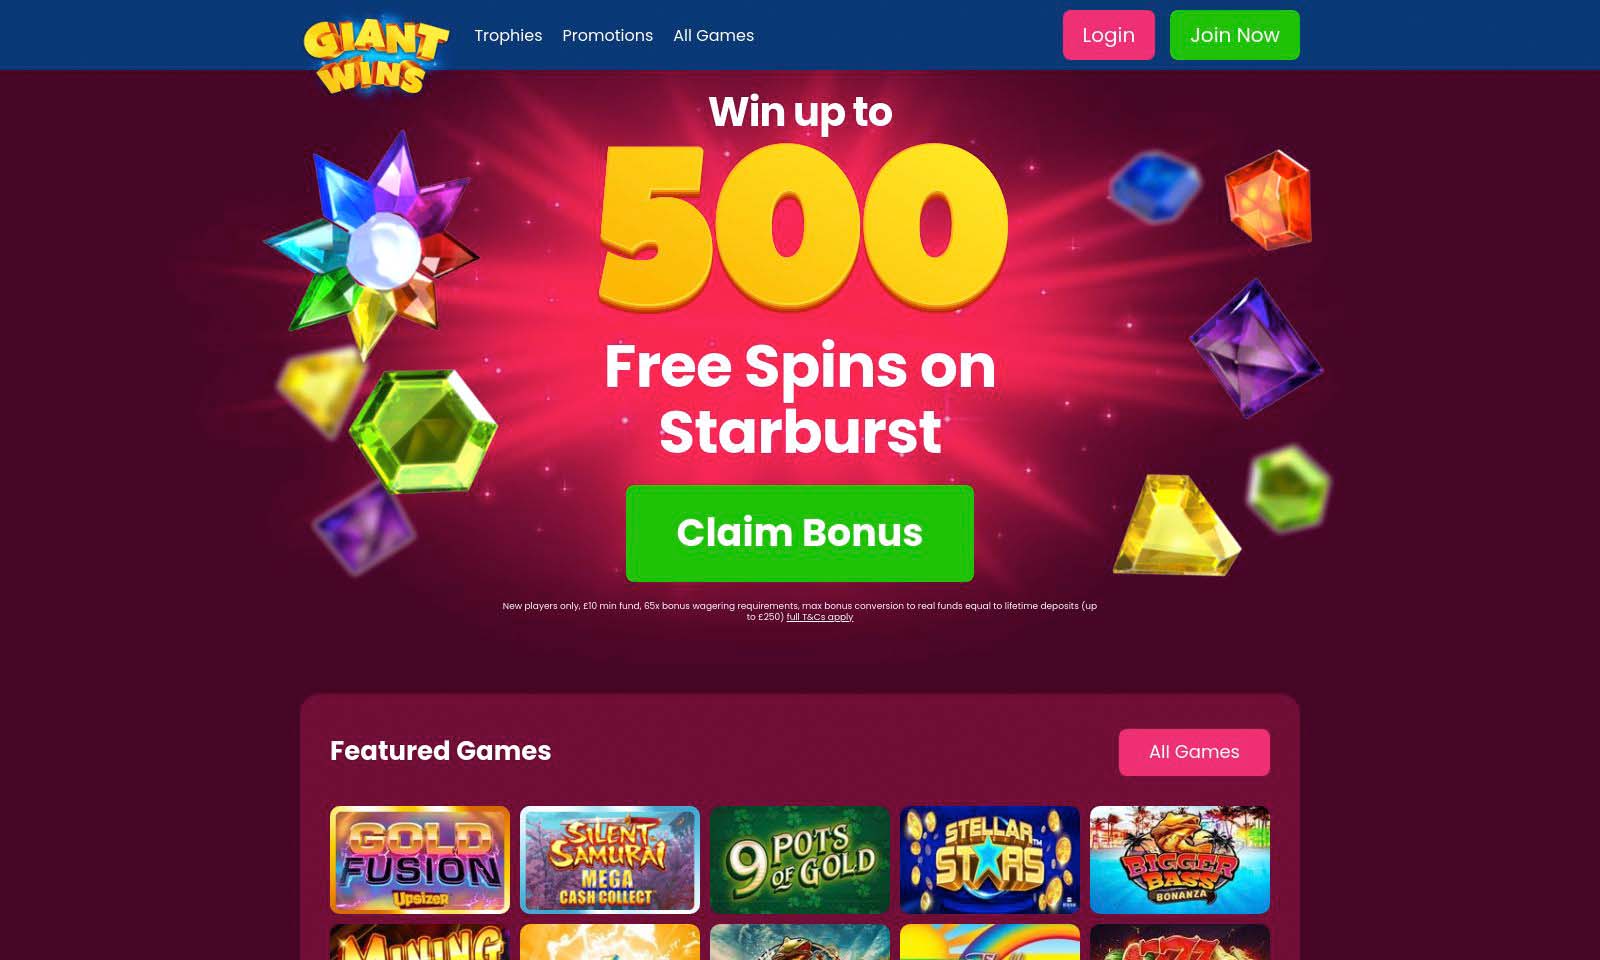Open Bigger Bass Bonanza game tile
This screenshot has height=960, width=1600.
coord(1180,860)
